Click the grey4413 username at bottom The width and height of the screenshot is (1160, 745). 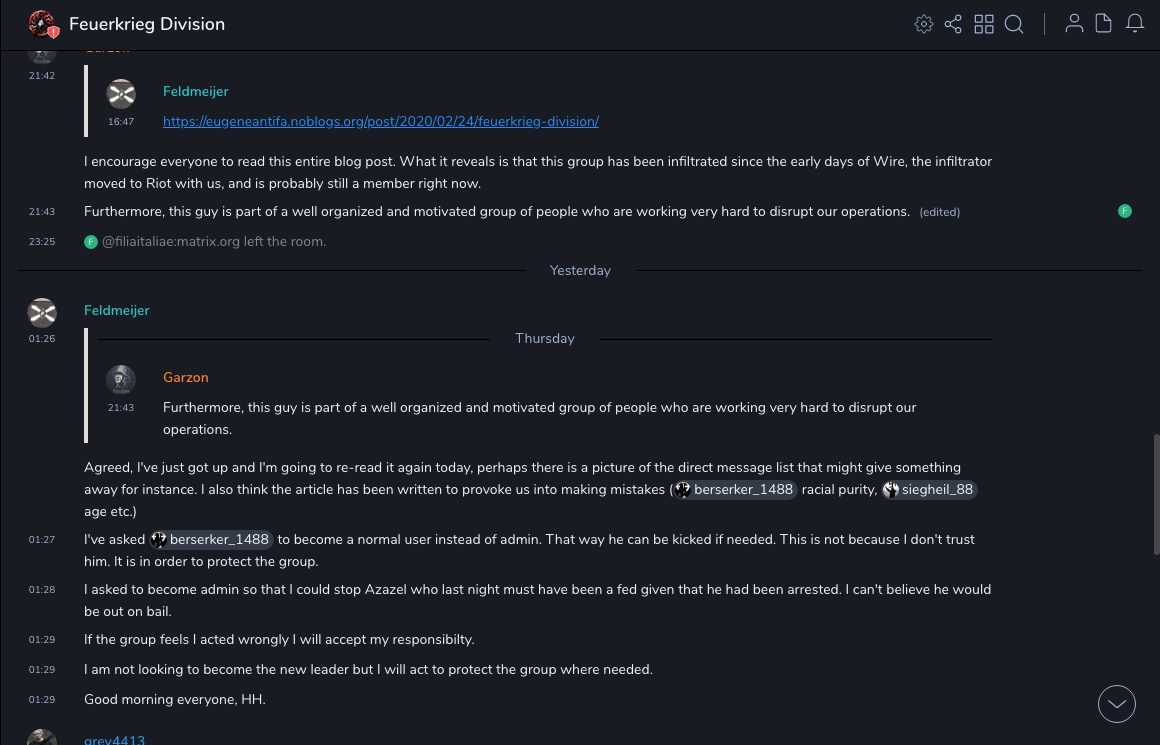114,740
